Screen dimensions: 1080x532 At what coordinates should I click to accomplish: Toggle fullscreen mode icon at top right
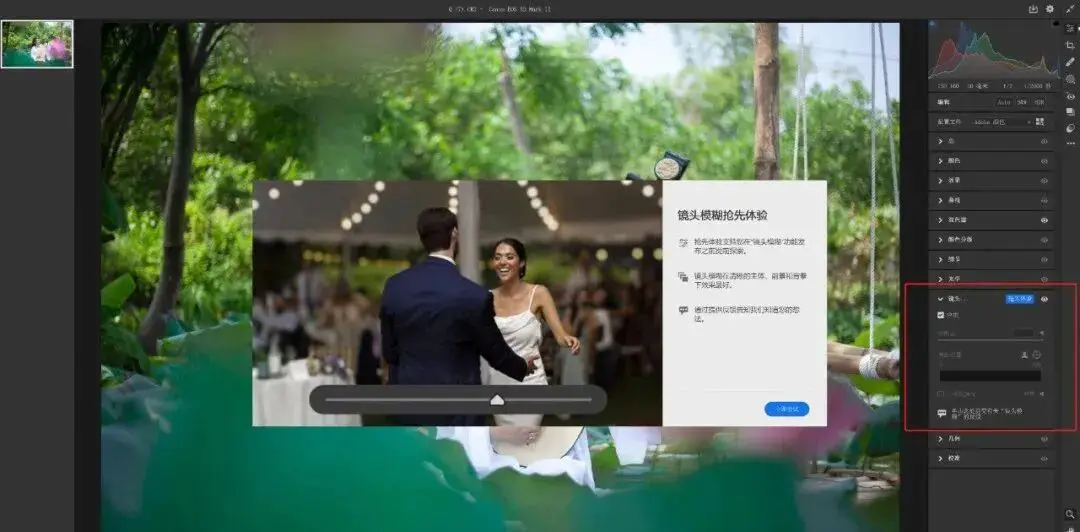point(1070,9)
